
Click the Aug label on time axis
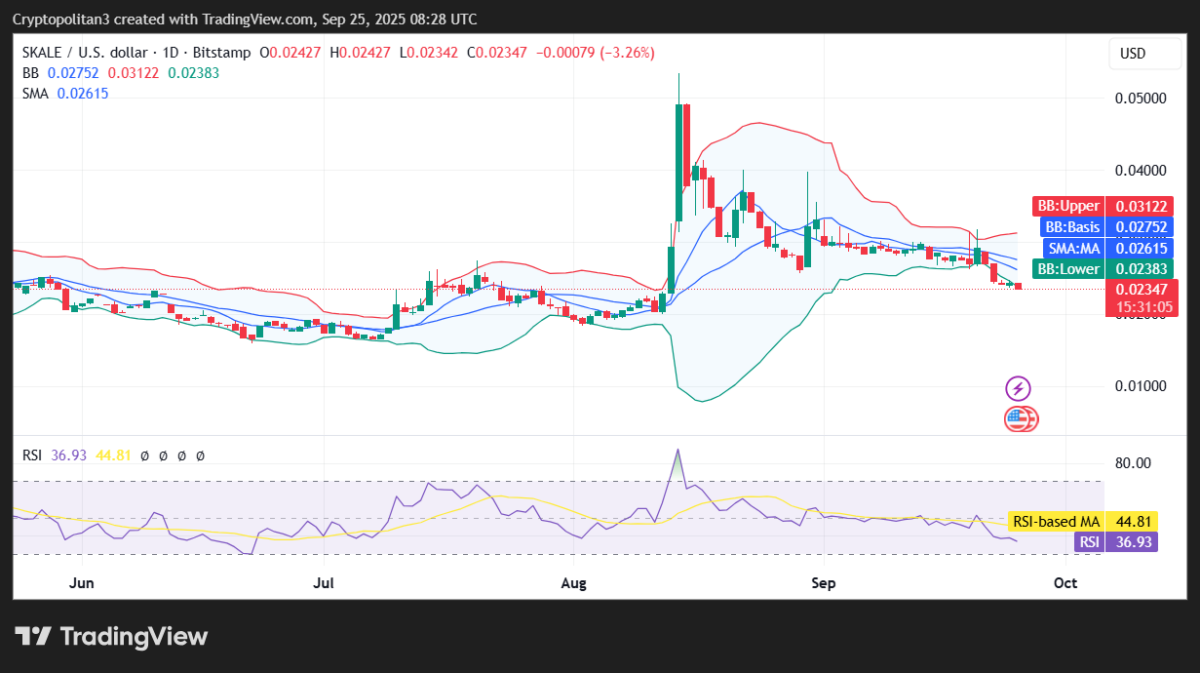[x=573, y=582]
